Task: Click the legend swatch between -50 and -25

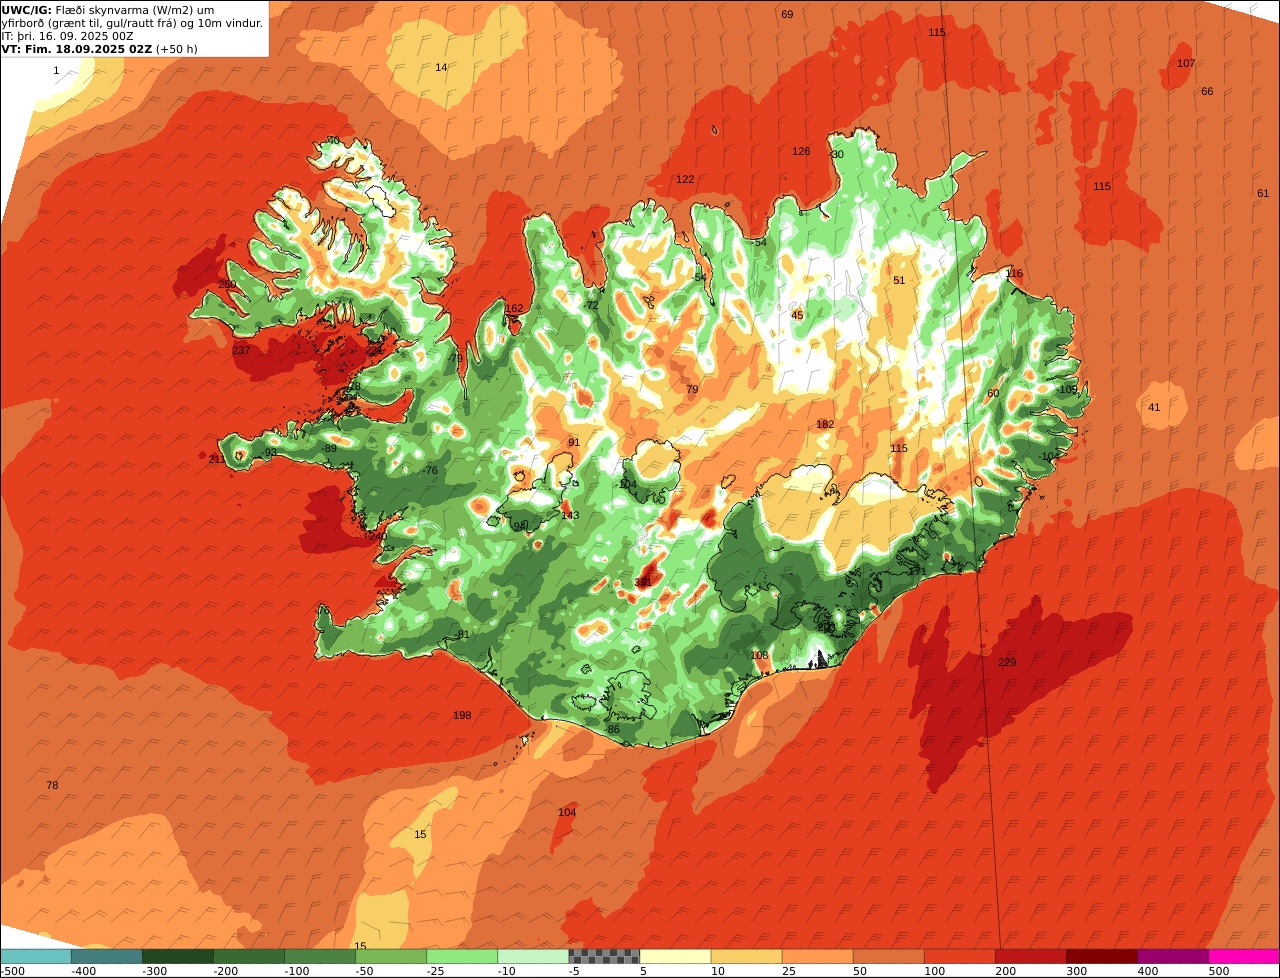Action: pos(391,956)
